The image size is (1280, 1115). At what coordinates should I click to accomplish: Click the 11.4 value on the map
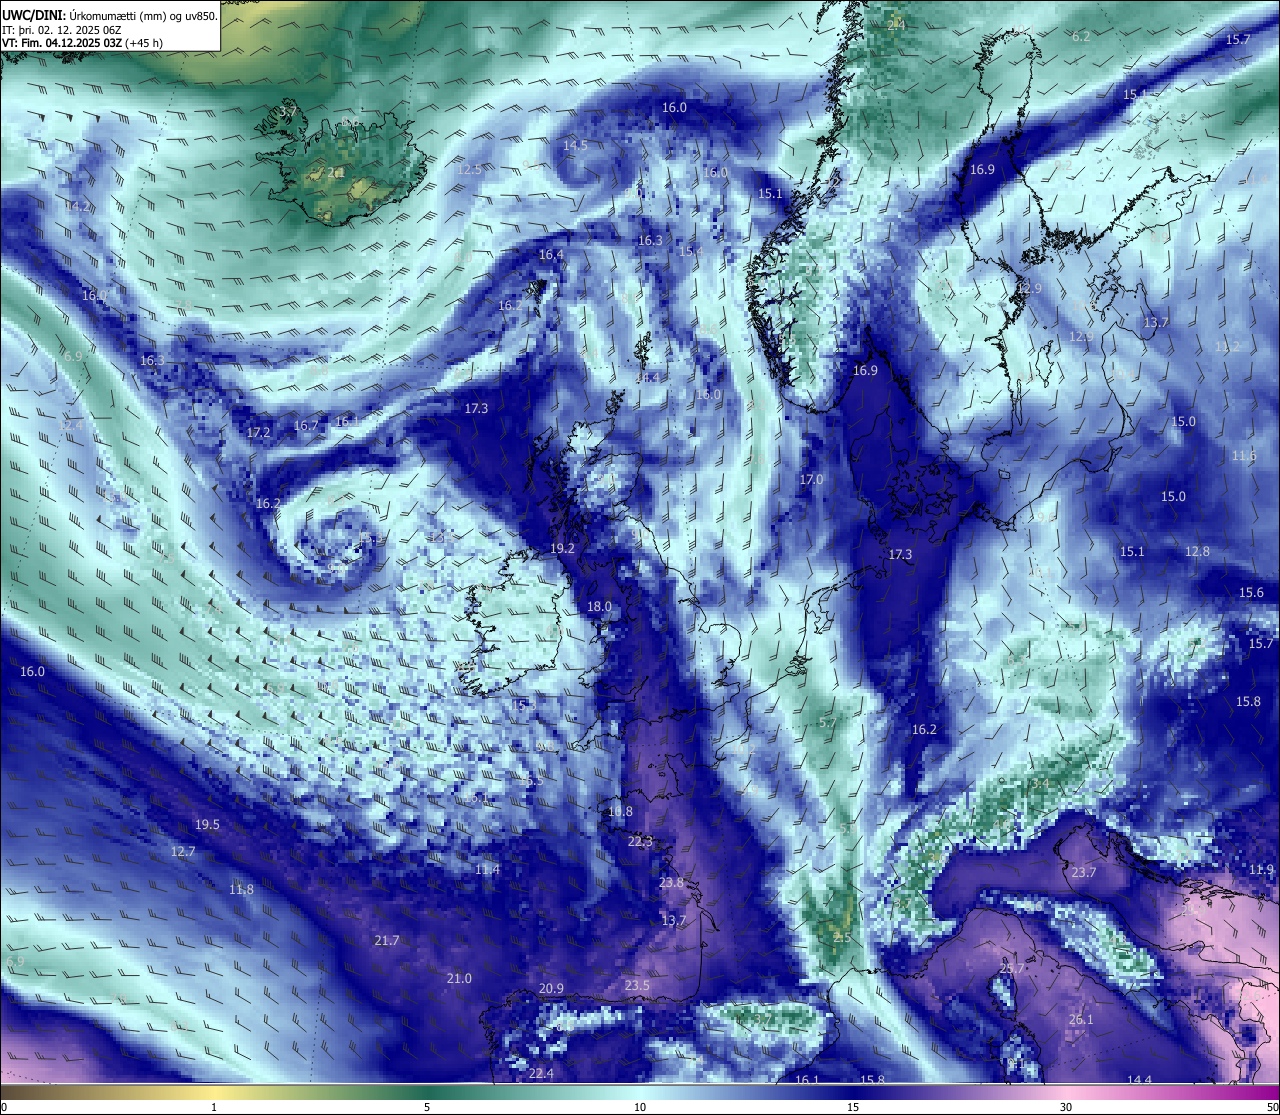pyautogui.click(x=487, y=870)
